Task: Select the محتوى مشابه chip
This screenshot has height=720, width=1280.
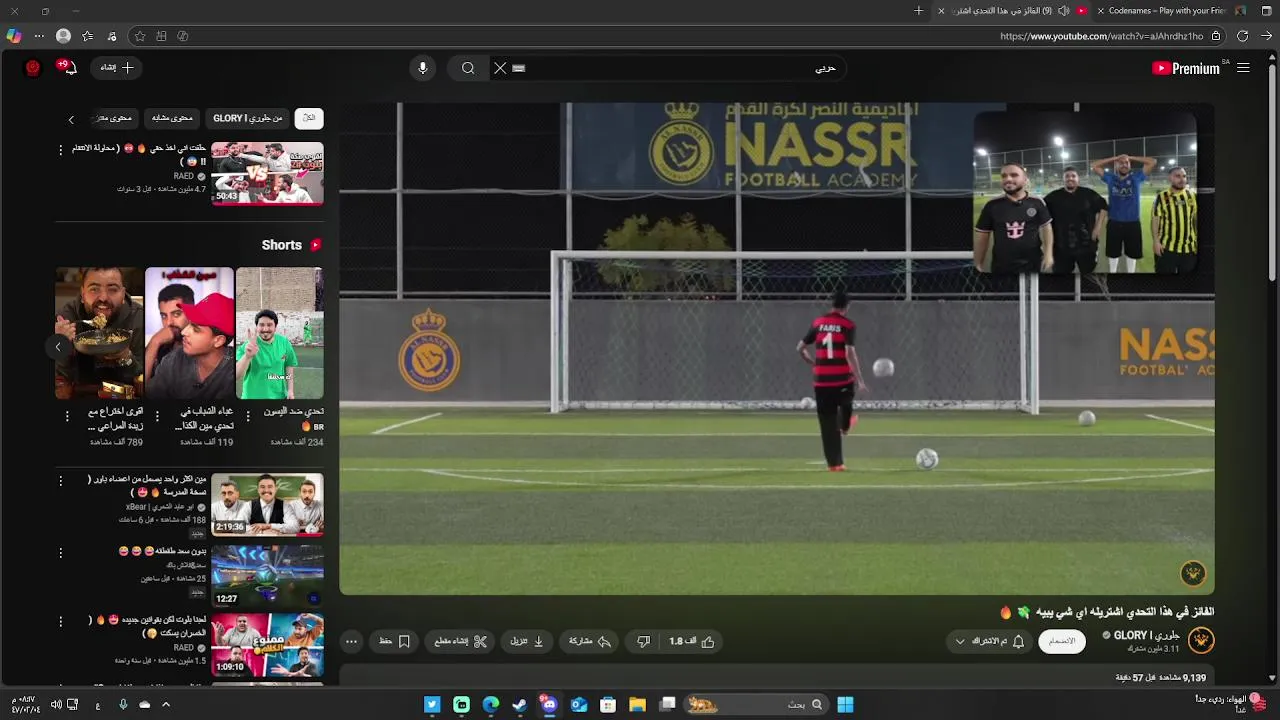Action: (172, 118)
